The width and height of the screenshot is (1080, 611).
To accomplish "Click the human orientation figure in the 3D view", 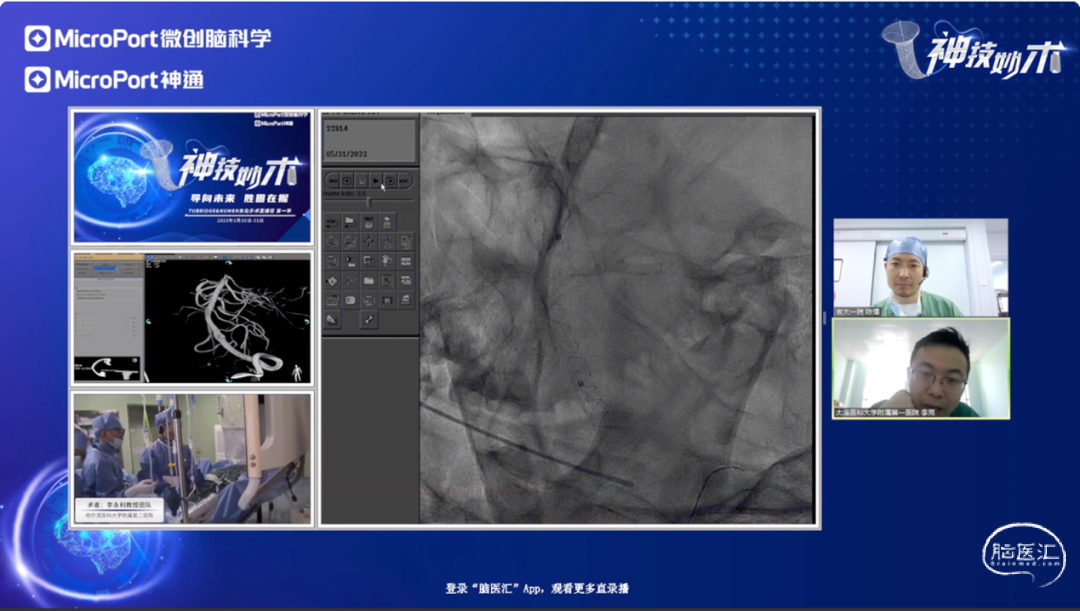I will [297, 373].
